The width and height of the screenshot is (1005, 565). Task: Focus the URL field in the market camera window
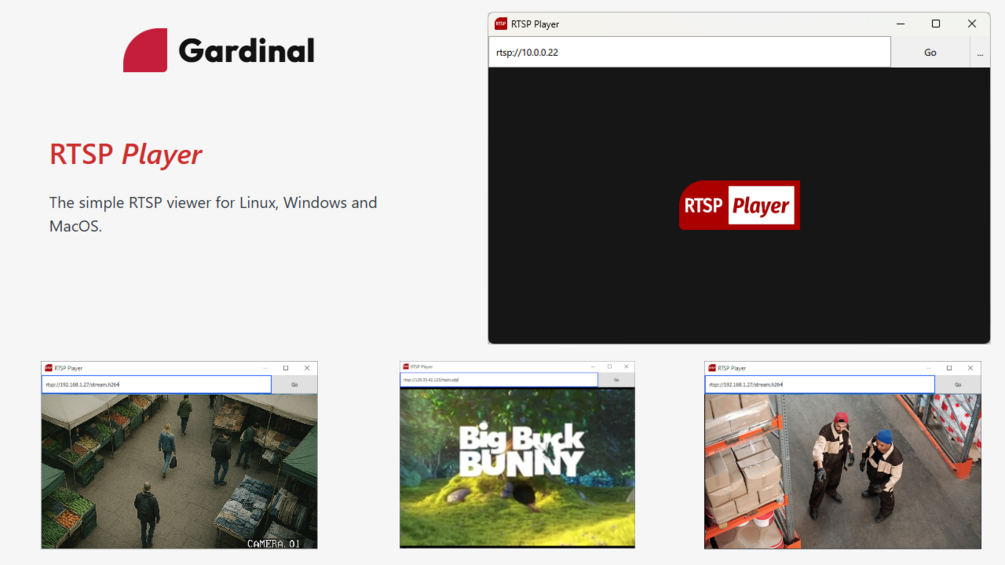click(156, 384)
